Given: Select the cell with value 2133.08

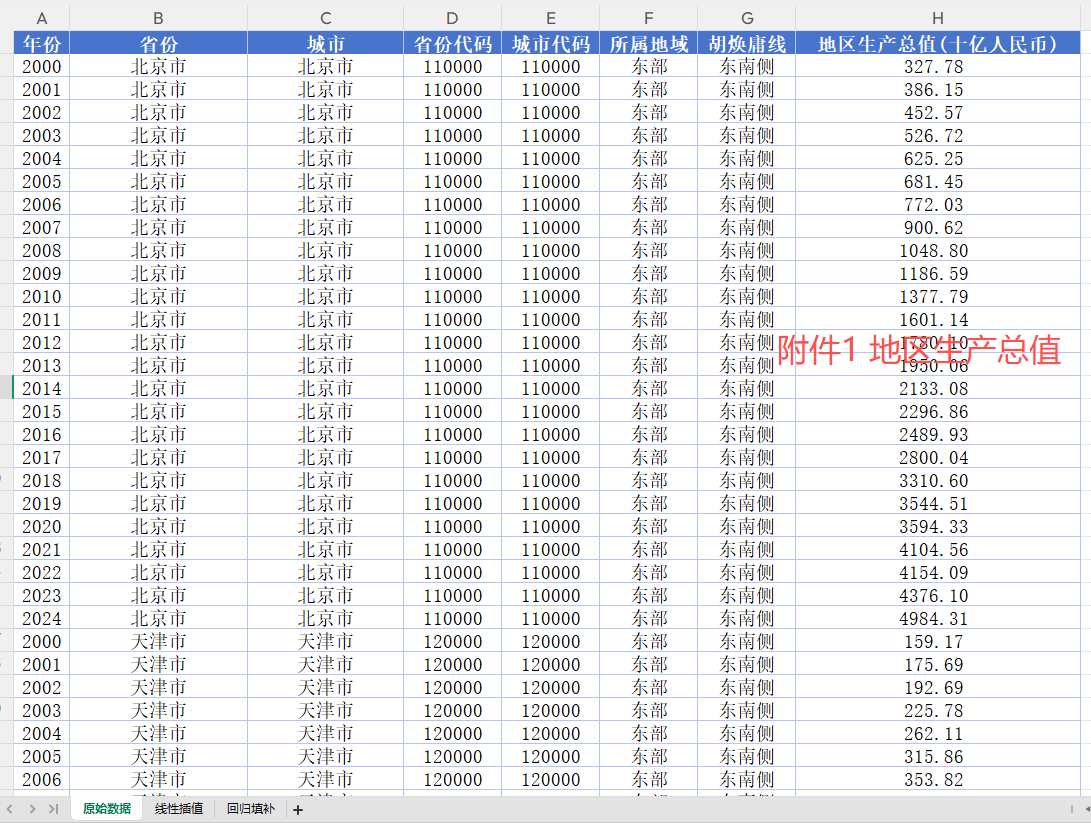Looking at the screenshot, I should tap(938, 387).
